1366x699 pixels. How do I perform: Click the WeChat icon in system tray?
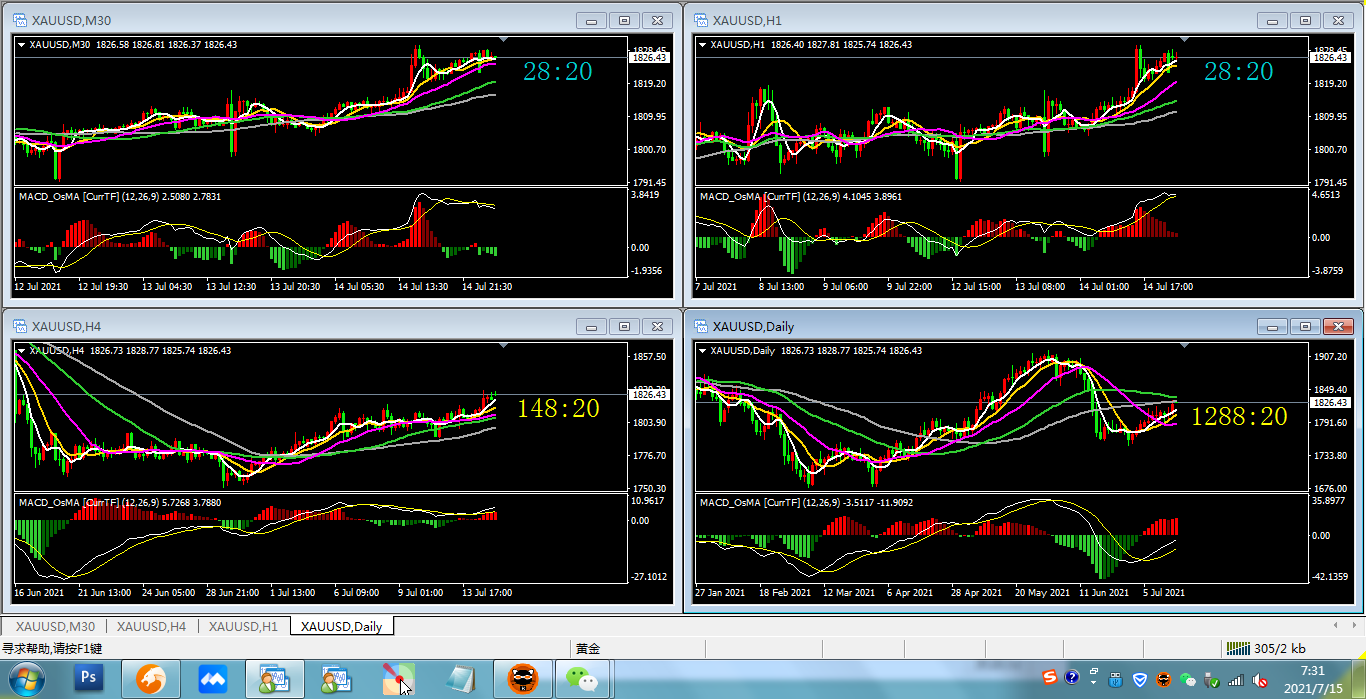(1187, 680)
